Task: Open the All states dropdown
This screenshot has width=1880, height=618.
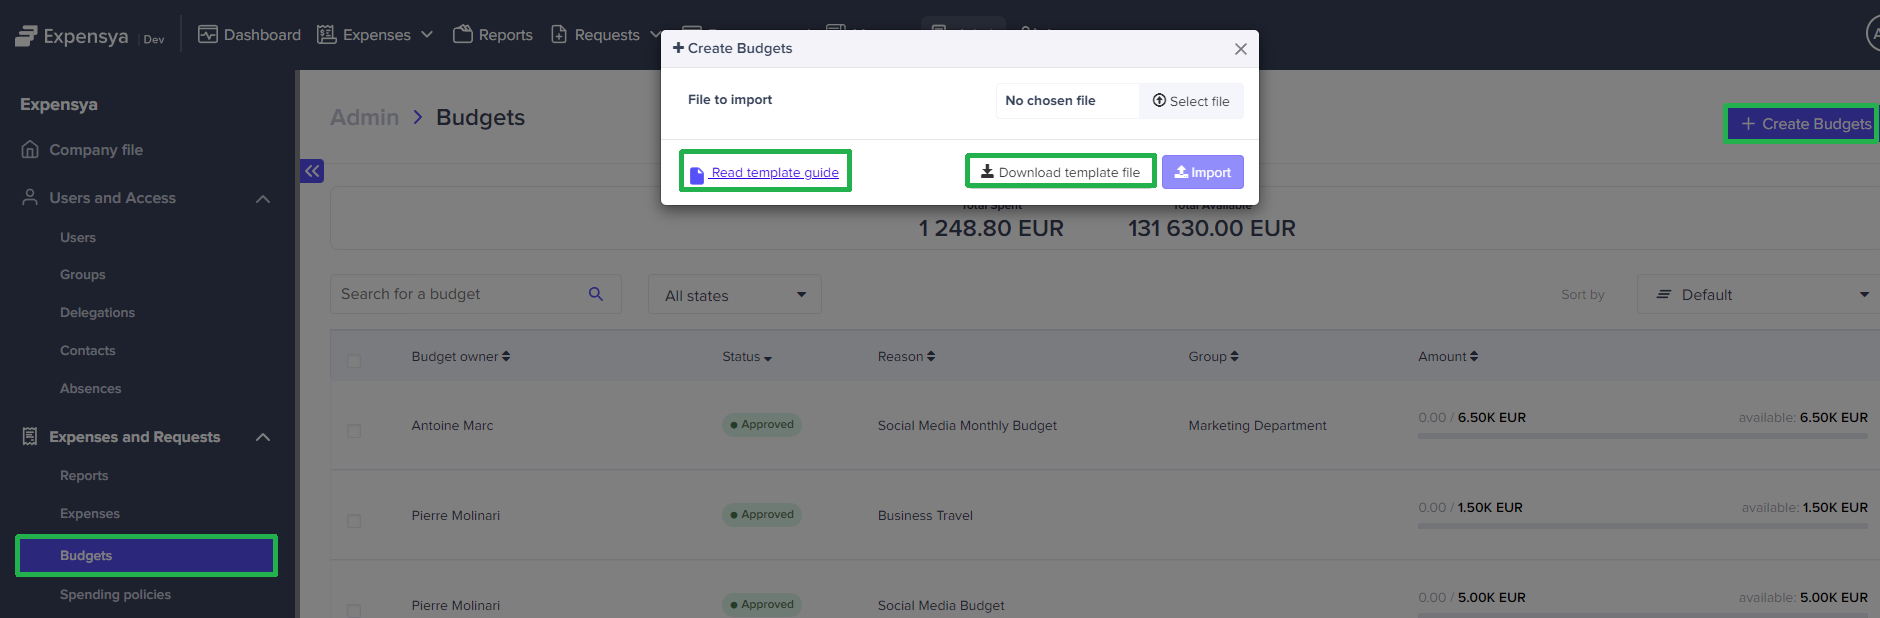Action: [735, 295]
